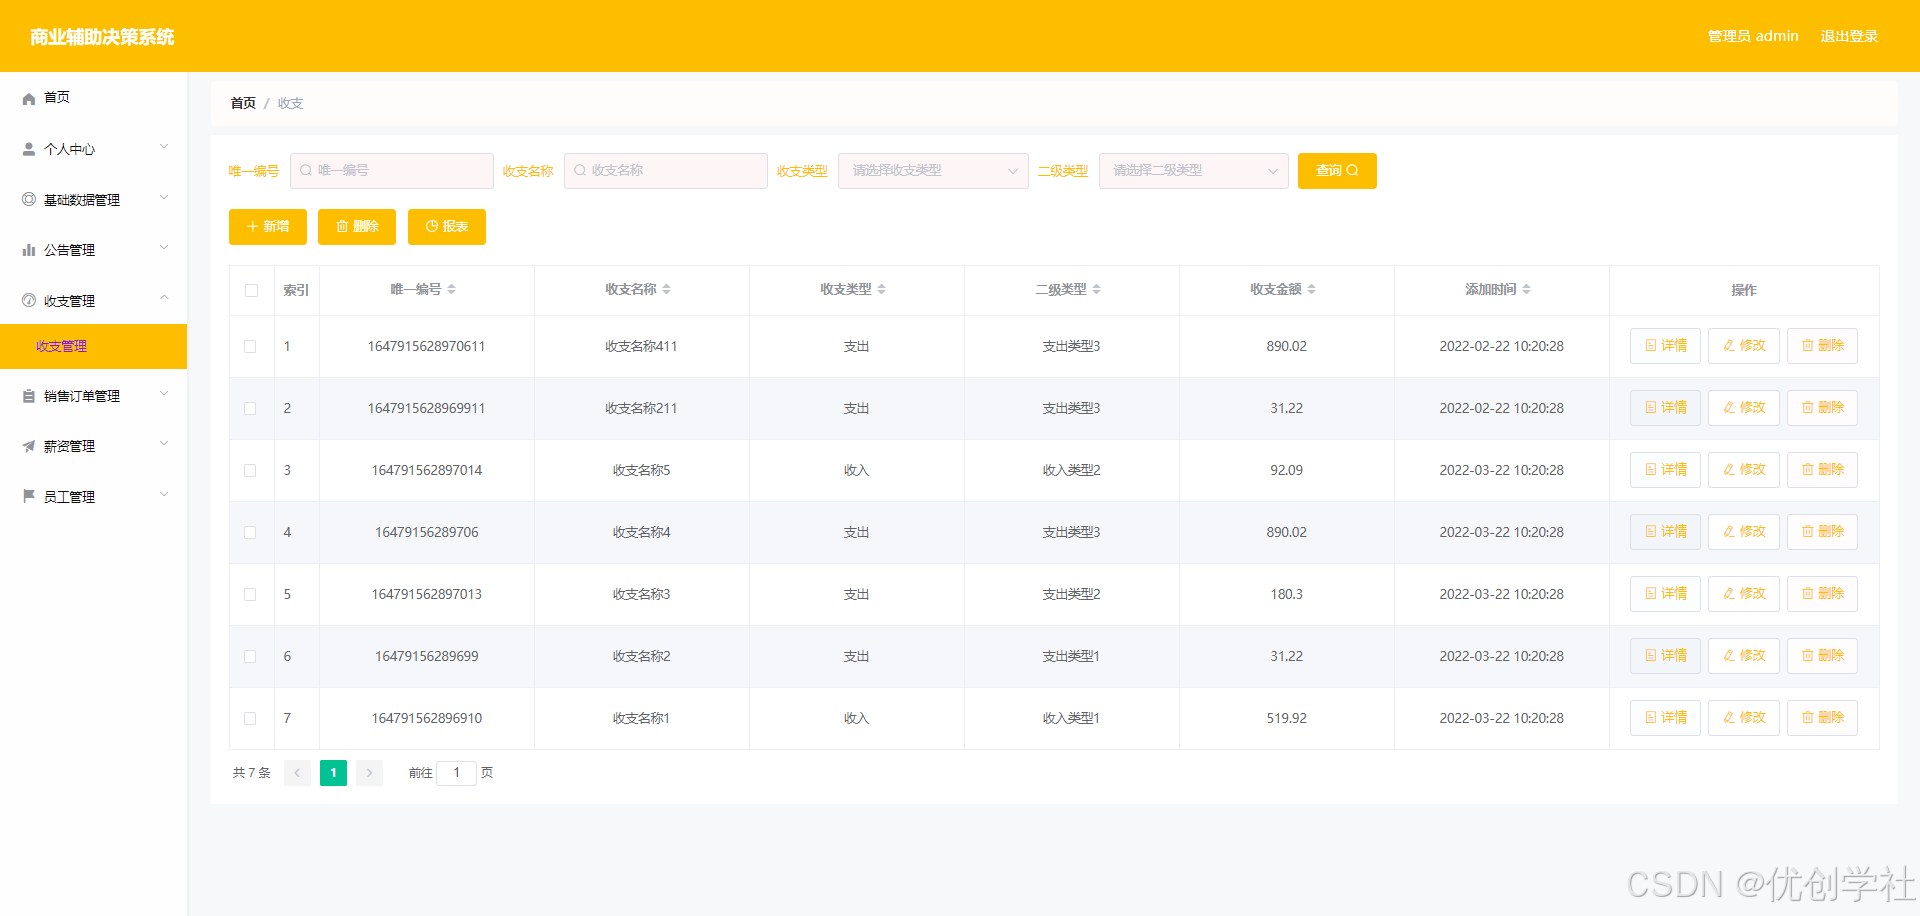Expand 员工管理 chevron in sidebar
This screenshot has height=916, width=1920.
tap(164, 495)
